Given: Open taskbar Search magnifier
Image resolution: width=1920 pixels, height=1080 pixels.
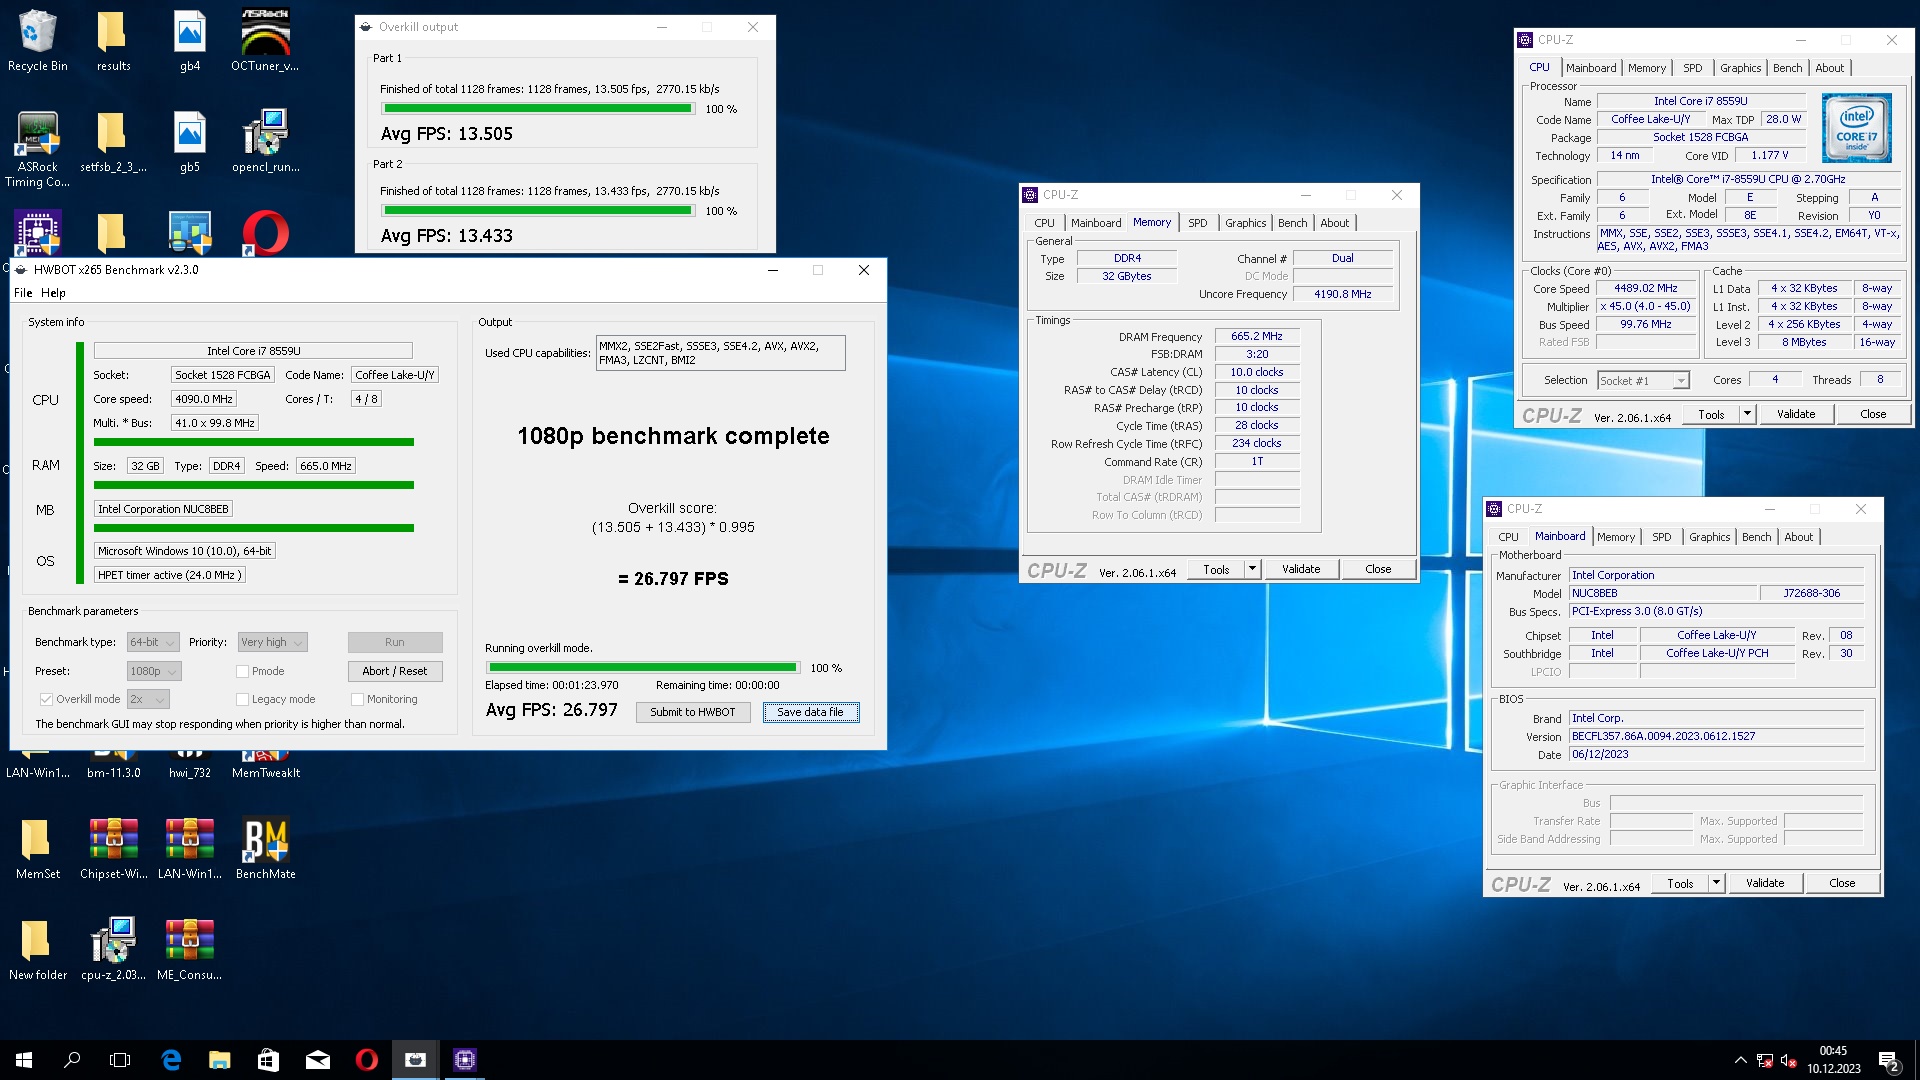Looking at the screenshot, I should pos(72,1060).
